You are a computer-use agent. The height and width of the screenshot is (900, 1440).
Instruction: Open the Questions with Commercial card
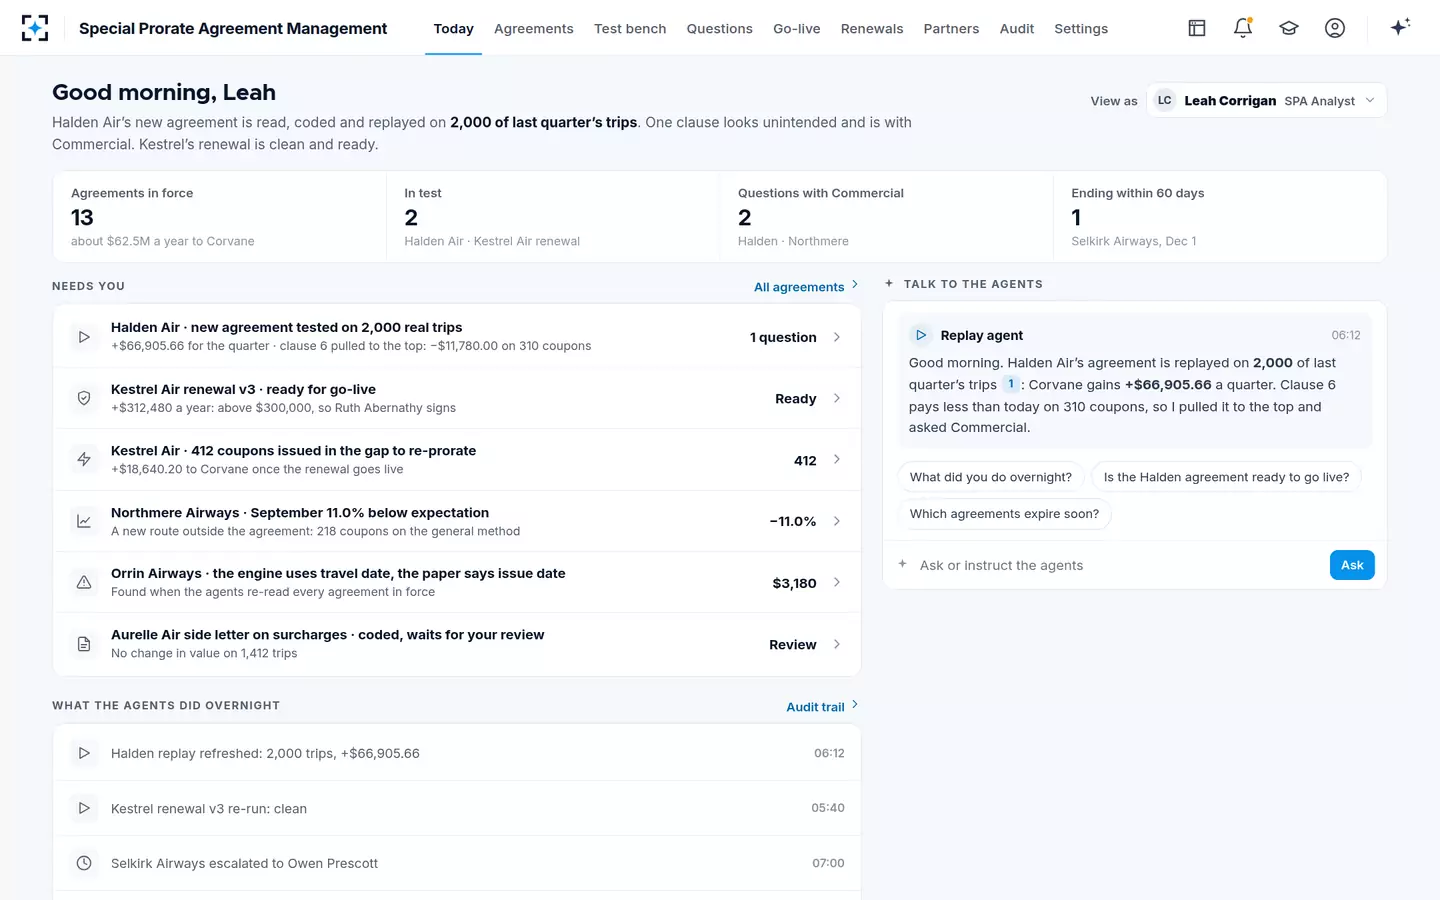pyautogui.click(x=886, y=217)
